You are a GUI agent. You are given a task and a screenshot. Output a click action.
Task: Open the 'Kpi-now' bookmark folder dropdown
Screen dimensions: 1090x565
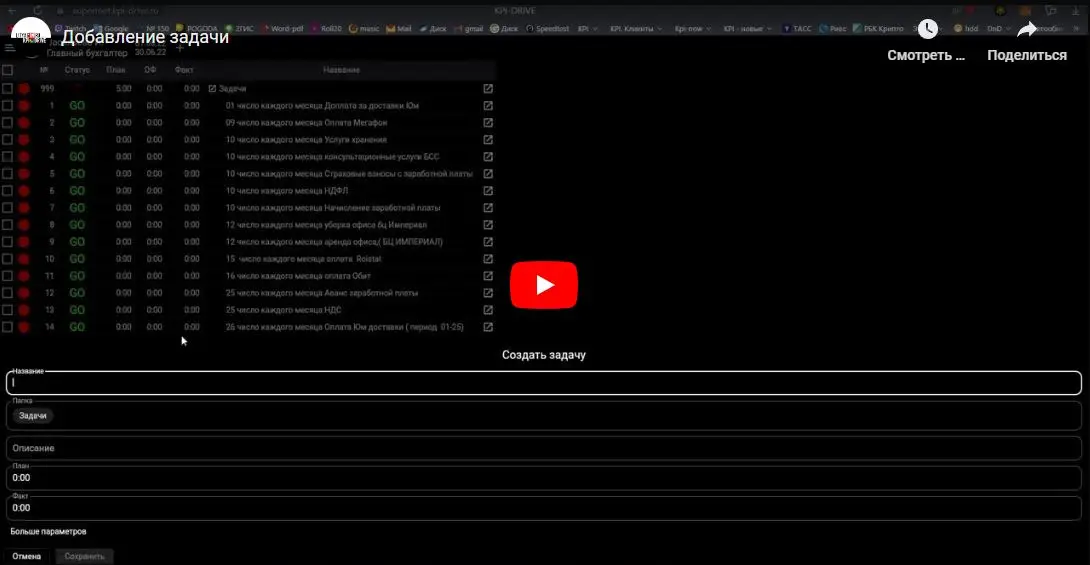[693, 28]
